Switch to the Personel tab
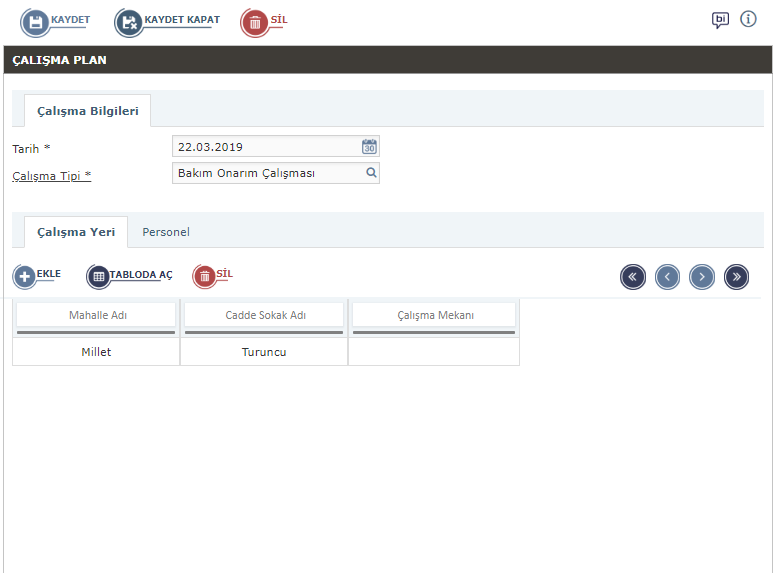The width and height of the screenshot is (776, 573). pos(166,232)
